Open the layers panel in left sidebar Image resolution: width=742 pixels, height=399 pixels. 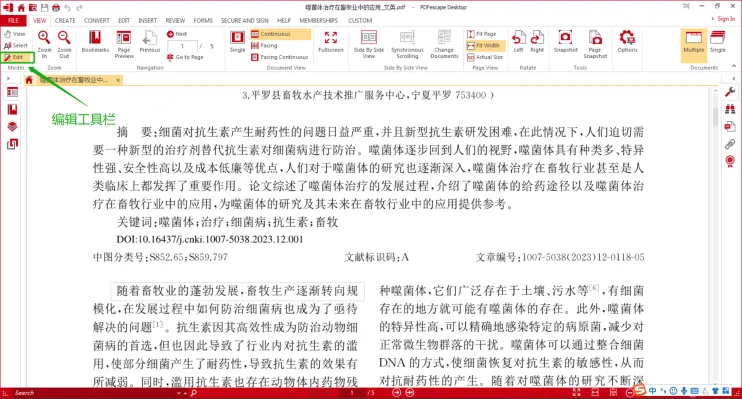[x=12, y=126]
